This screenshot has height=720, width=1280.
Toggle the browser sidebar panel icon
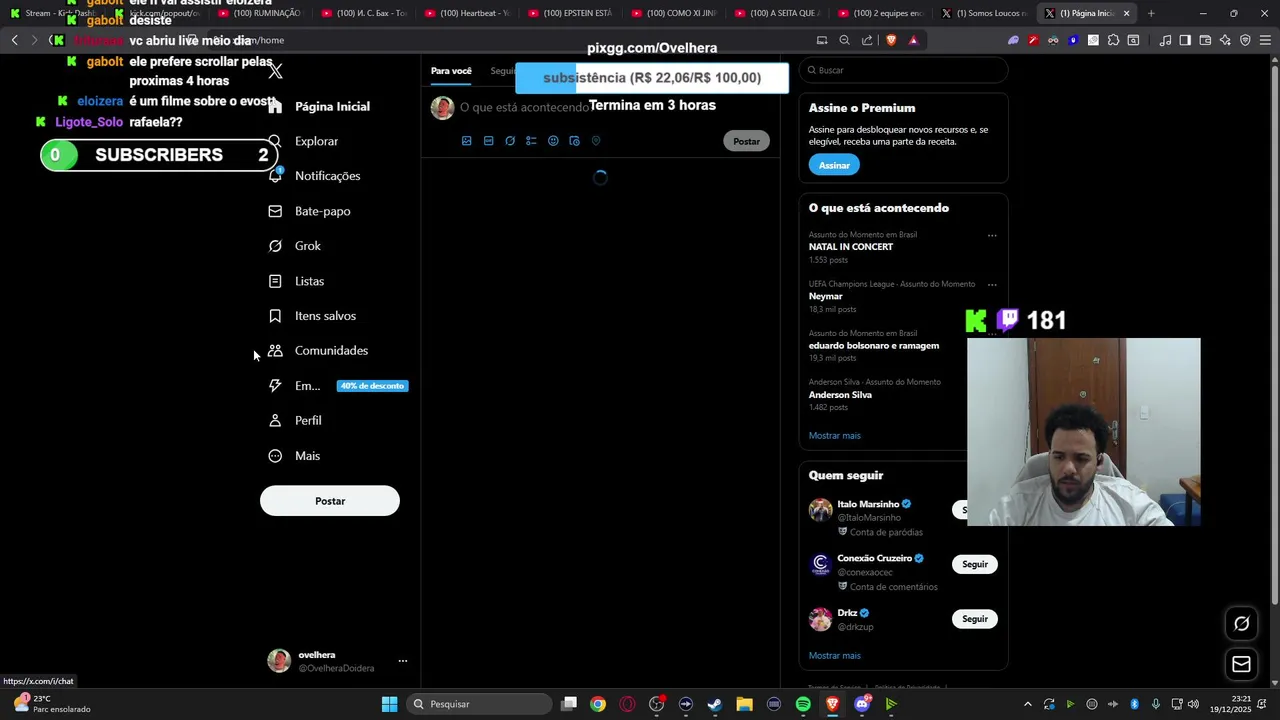[x=1185, y=40]
